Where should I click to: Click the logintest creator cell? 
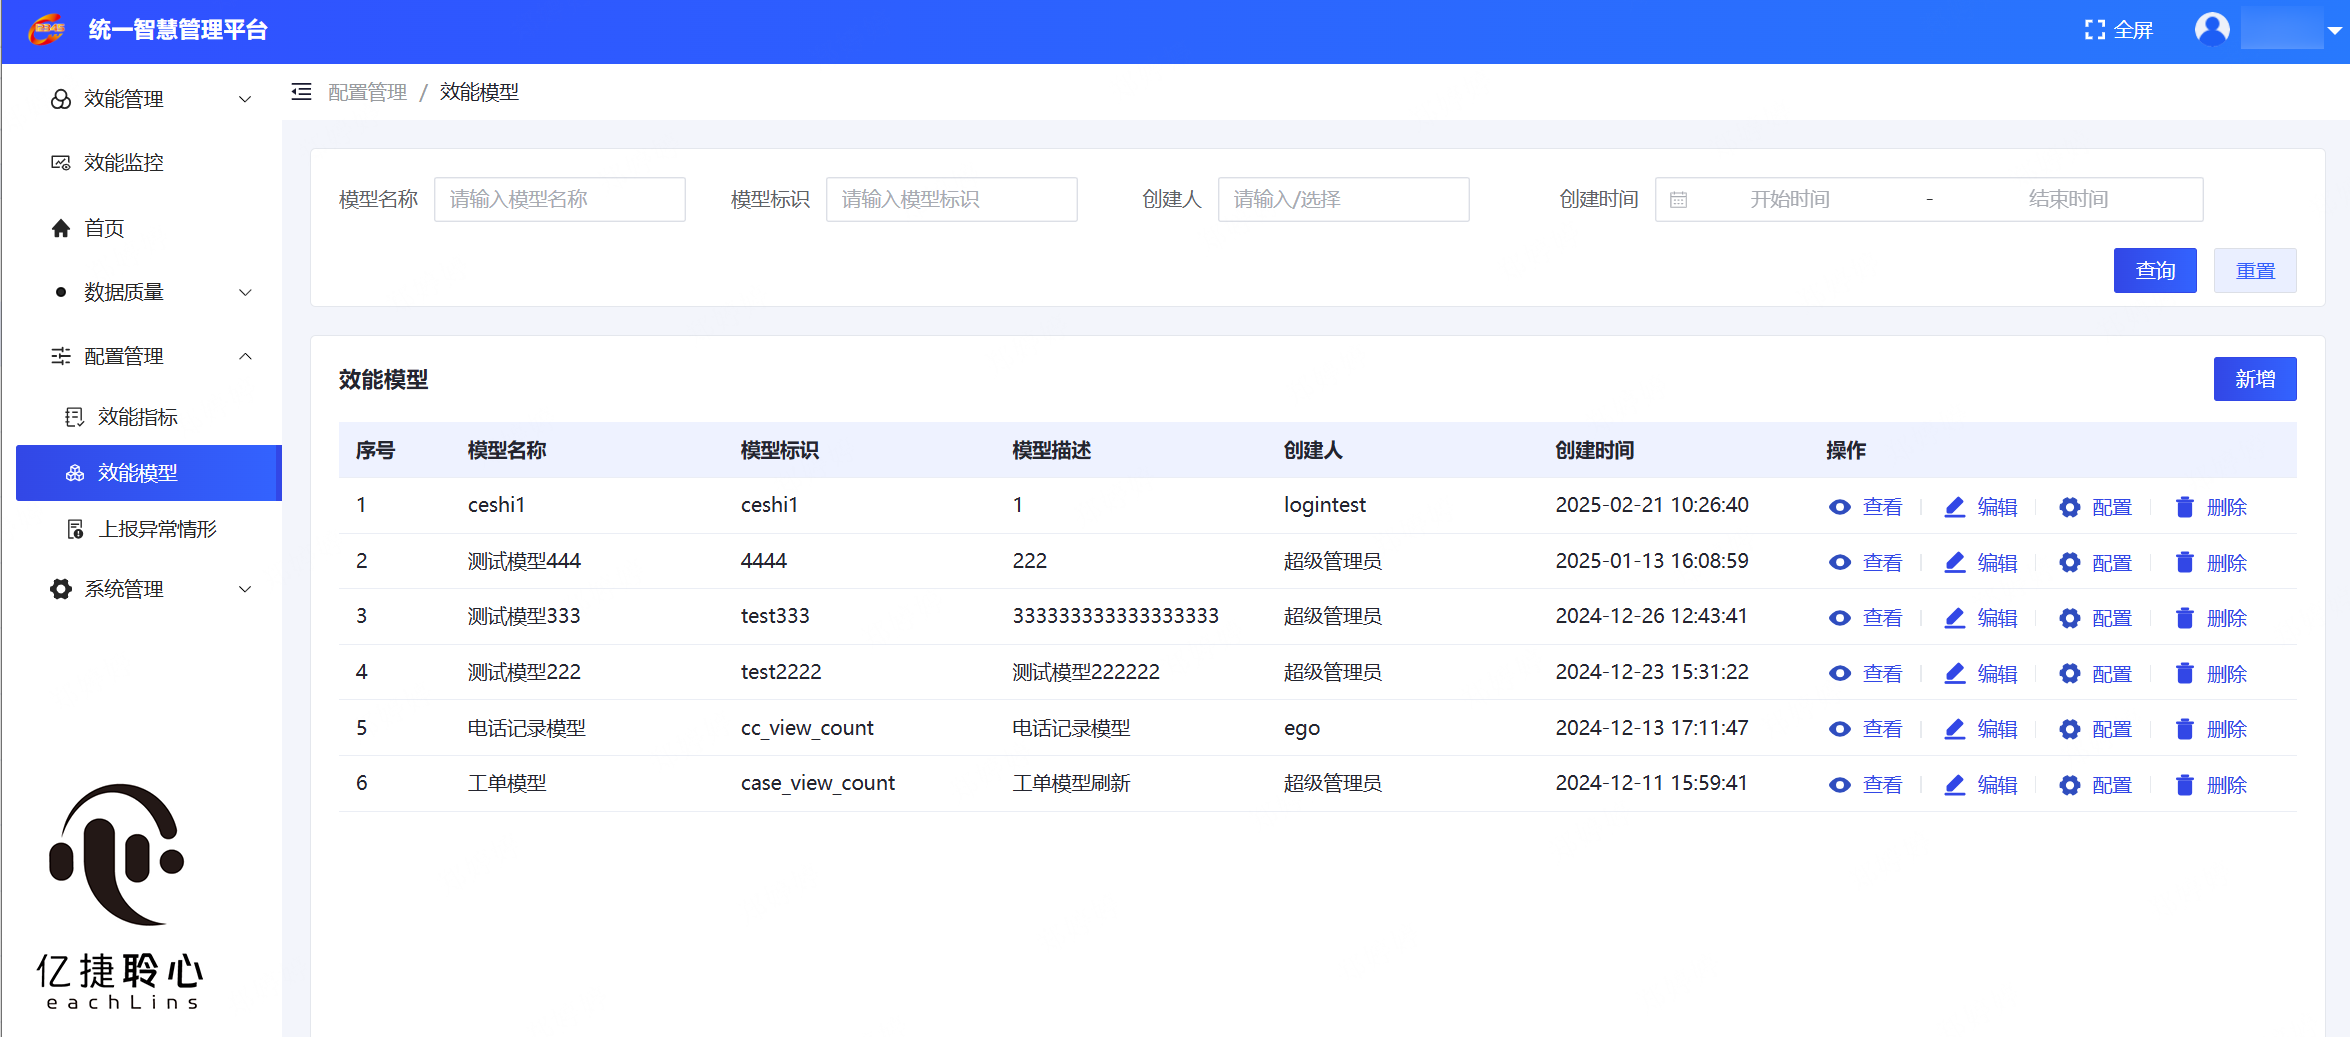tap(1325, 505)
